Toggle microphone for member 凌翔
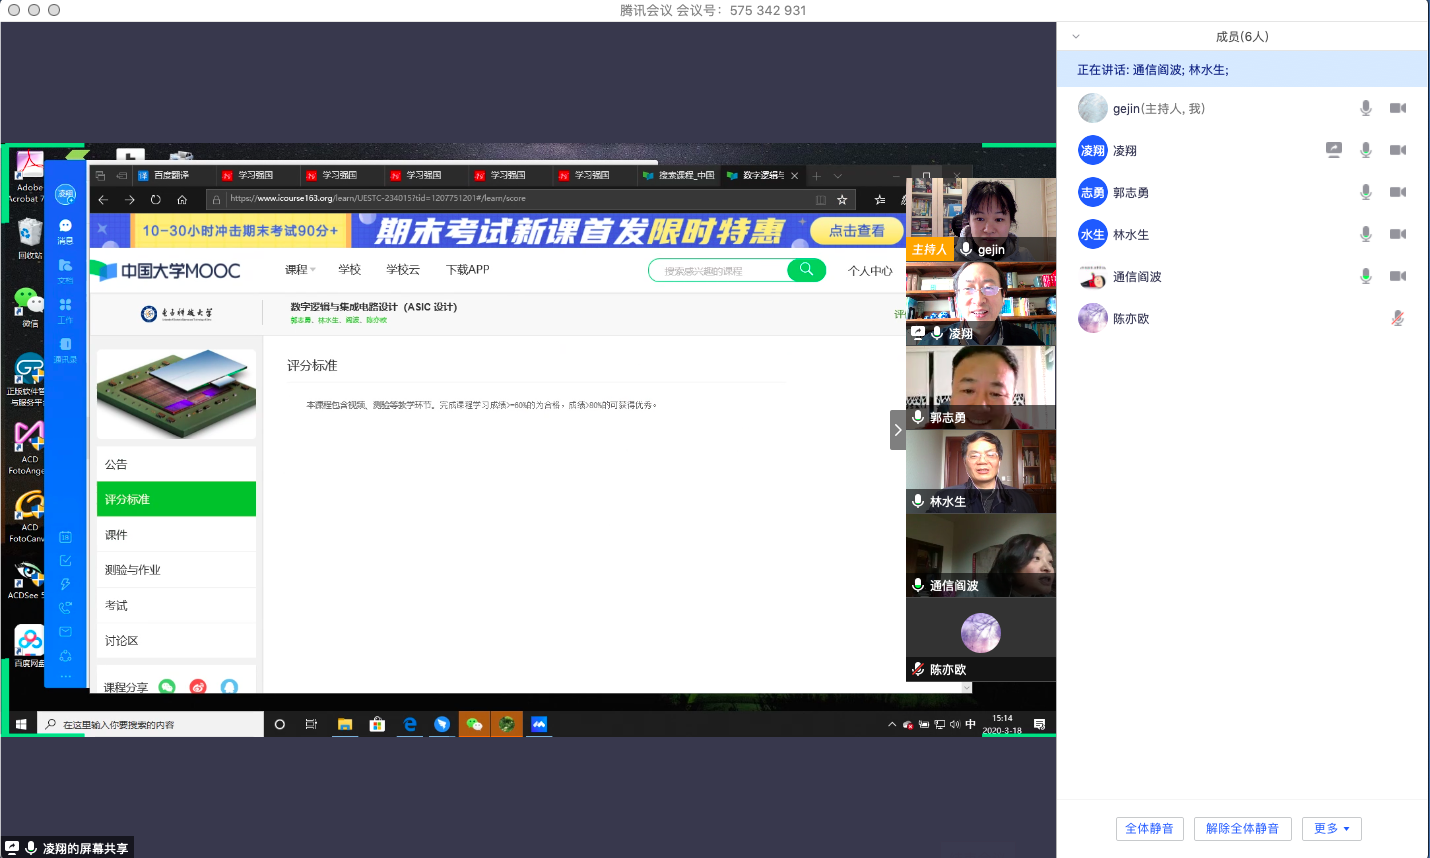The image size is (1430, 858). [x=1365, y=150]
